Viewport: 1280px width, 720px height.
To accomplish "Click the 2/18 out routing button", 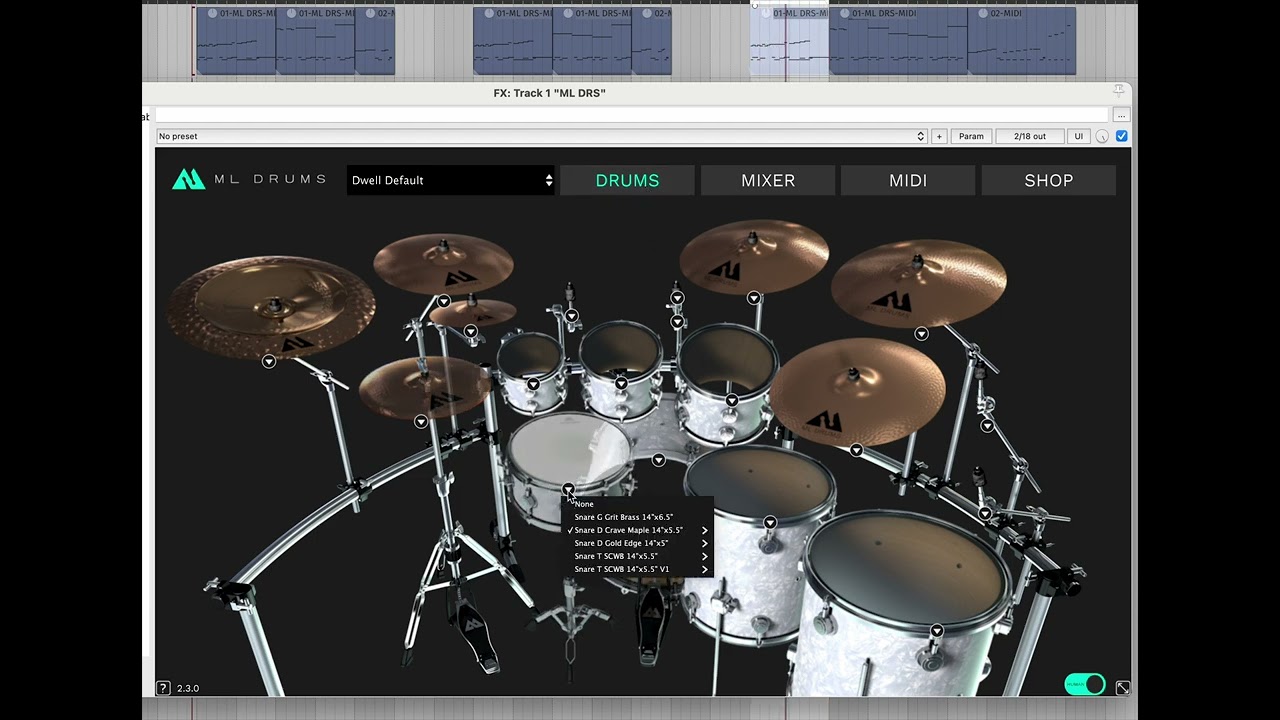I will click(1029, 136).
